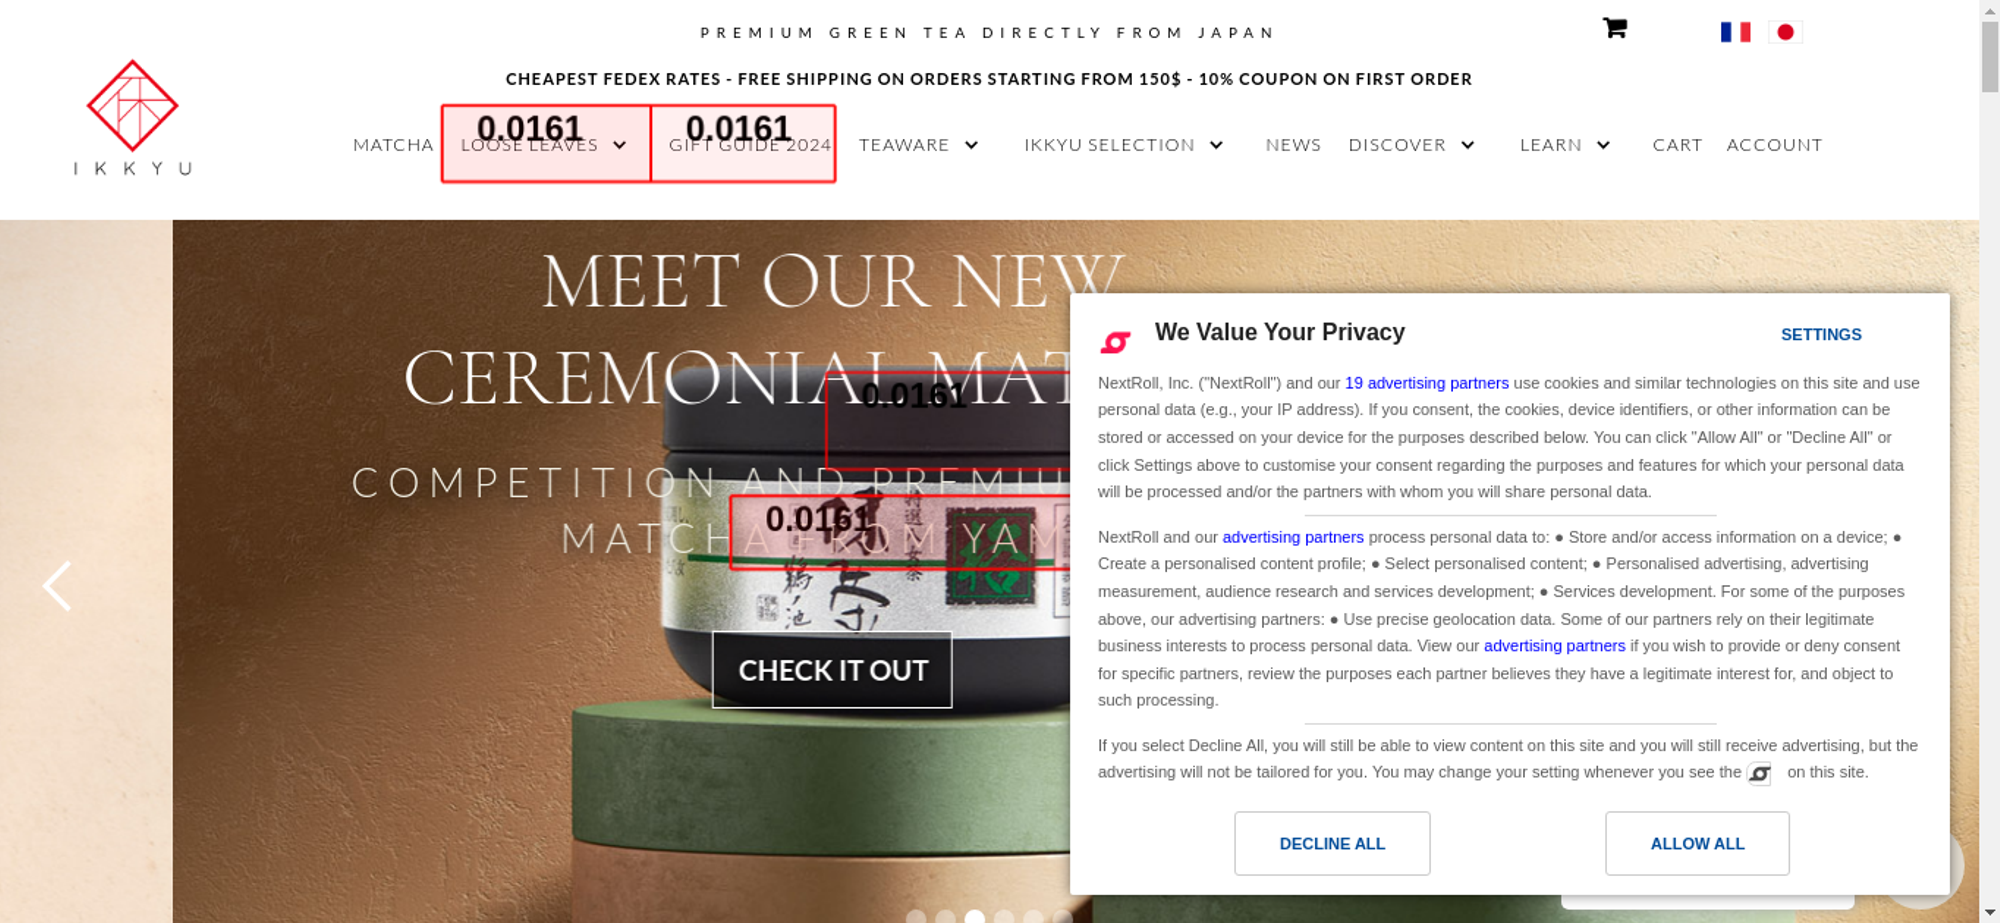Open the Matcha menu item
The height and width of the screenshot is (923, 2000).
tap(393, 145)
